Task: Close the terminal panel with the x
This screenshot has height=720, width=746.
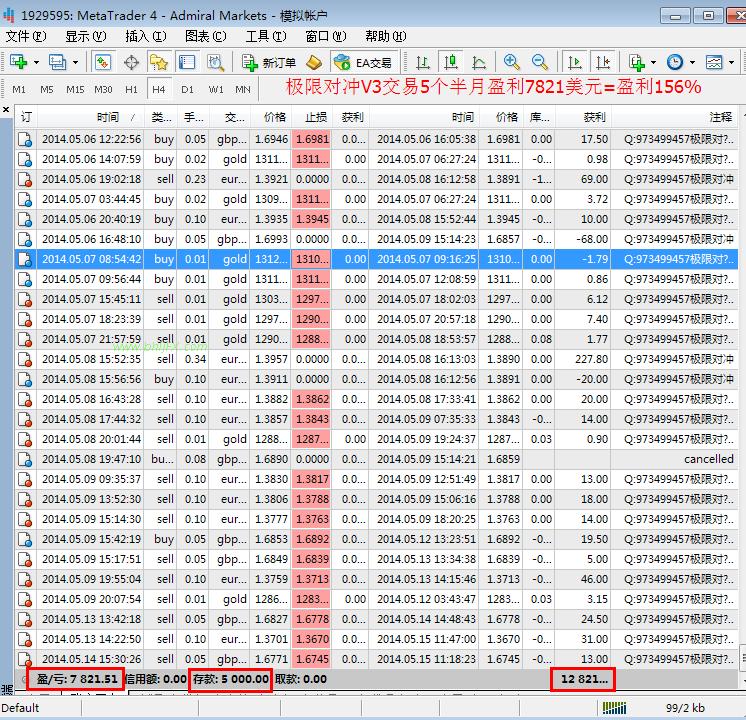Action: (6, 110)
